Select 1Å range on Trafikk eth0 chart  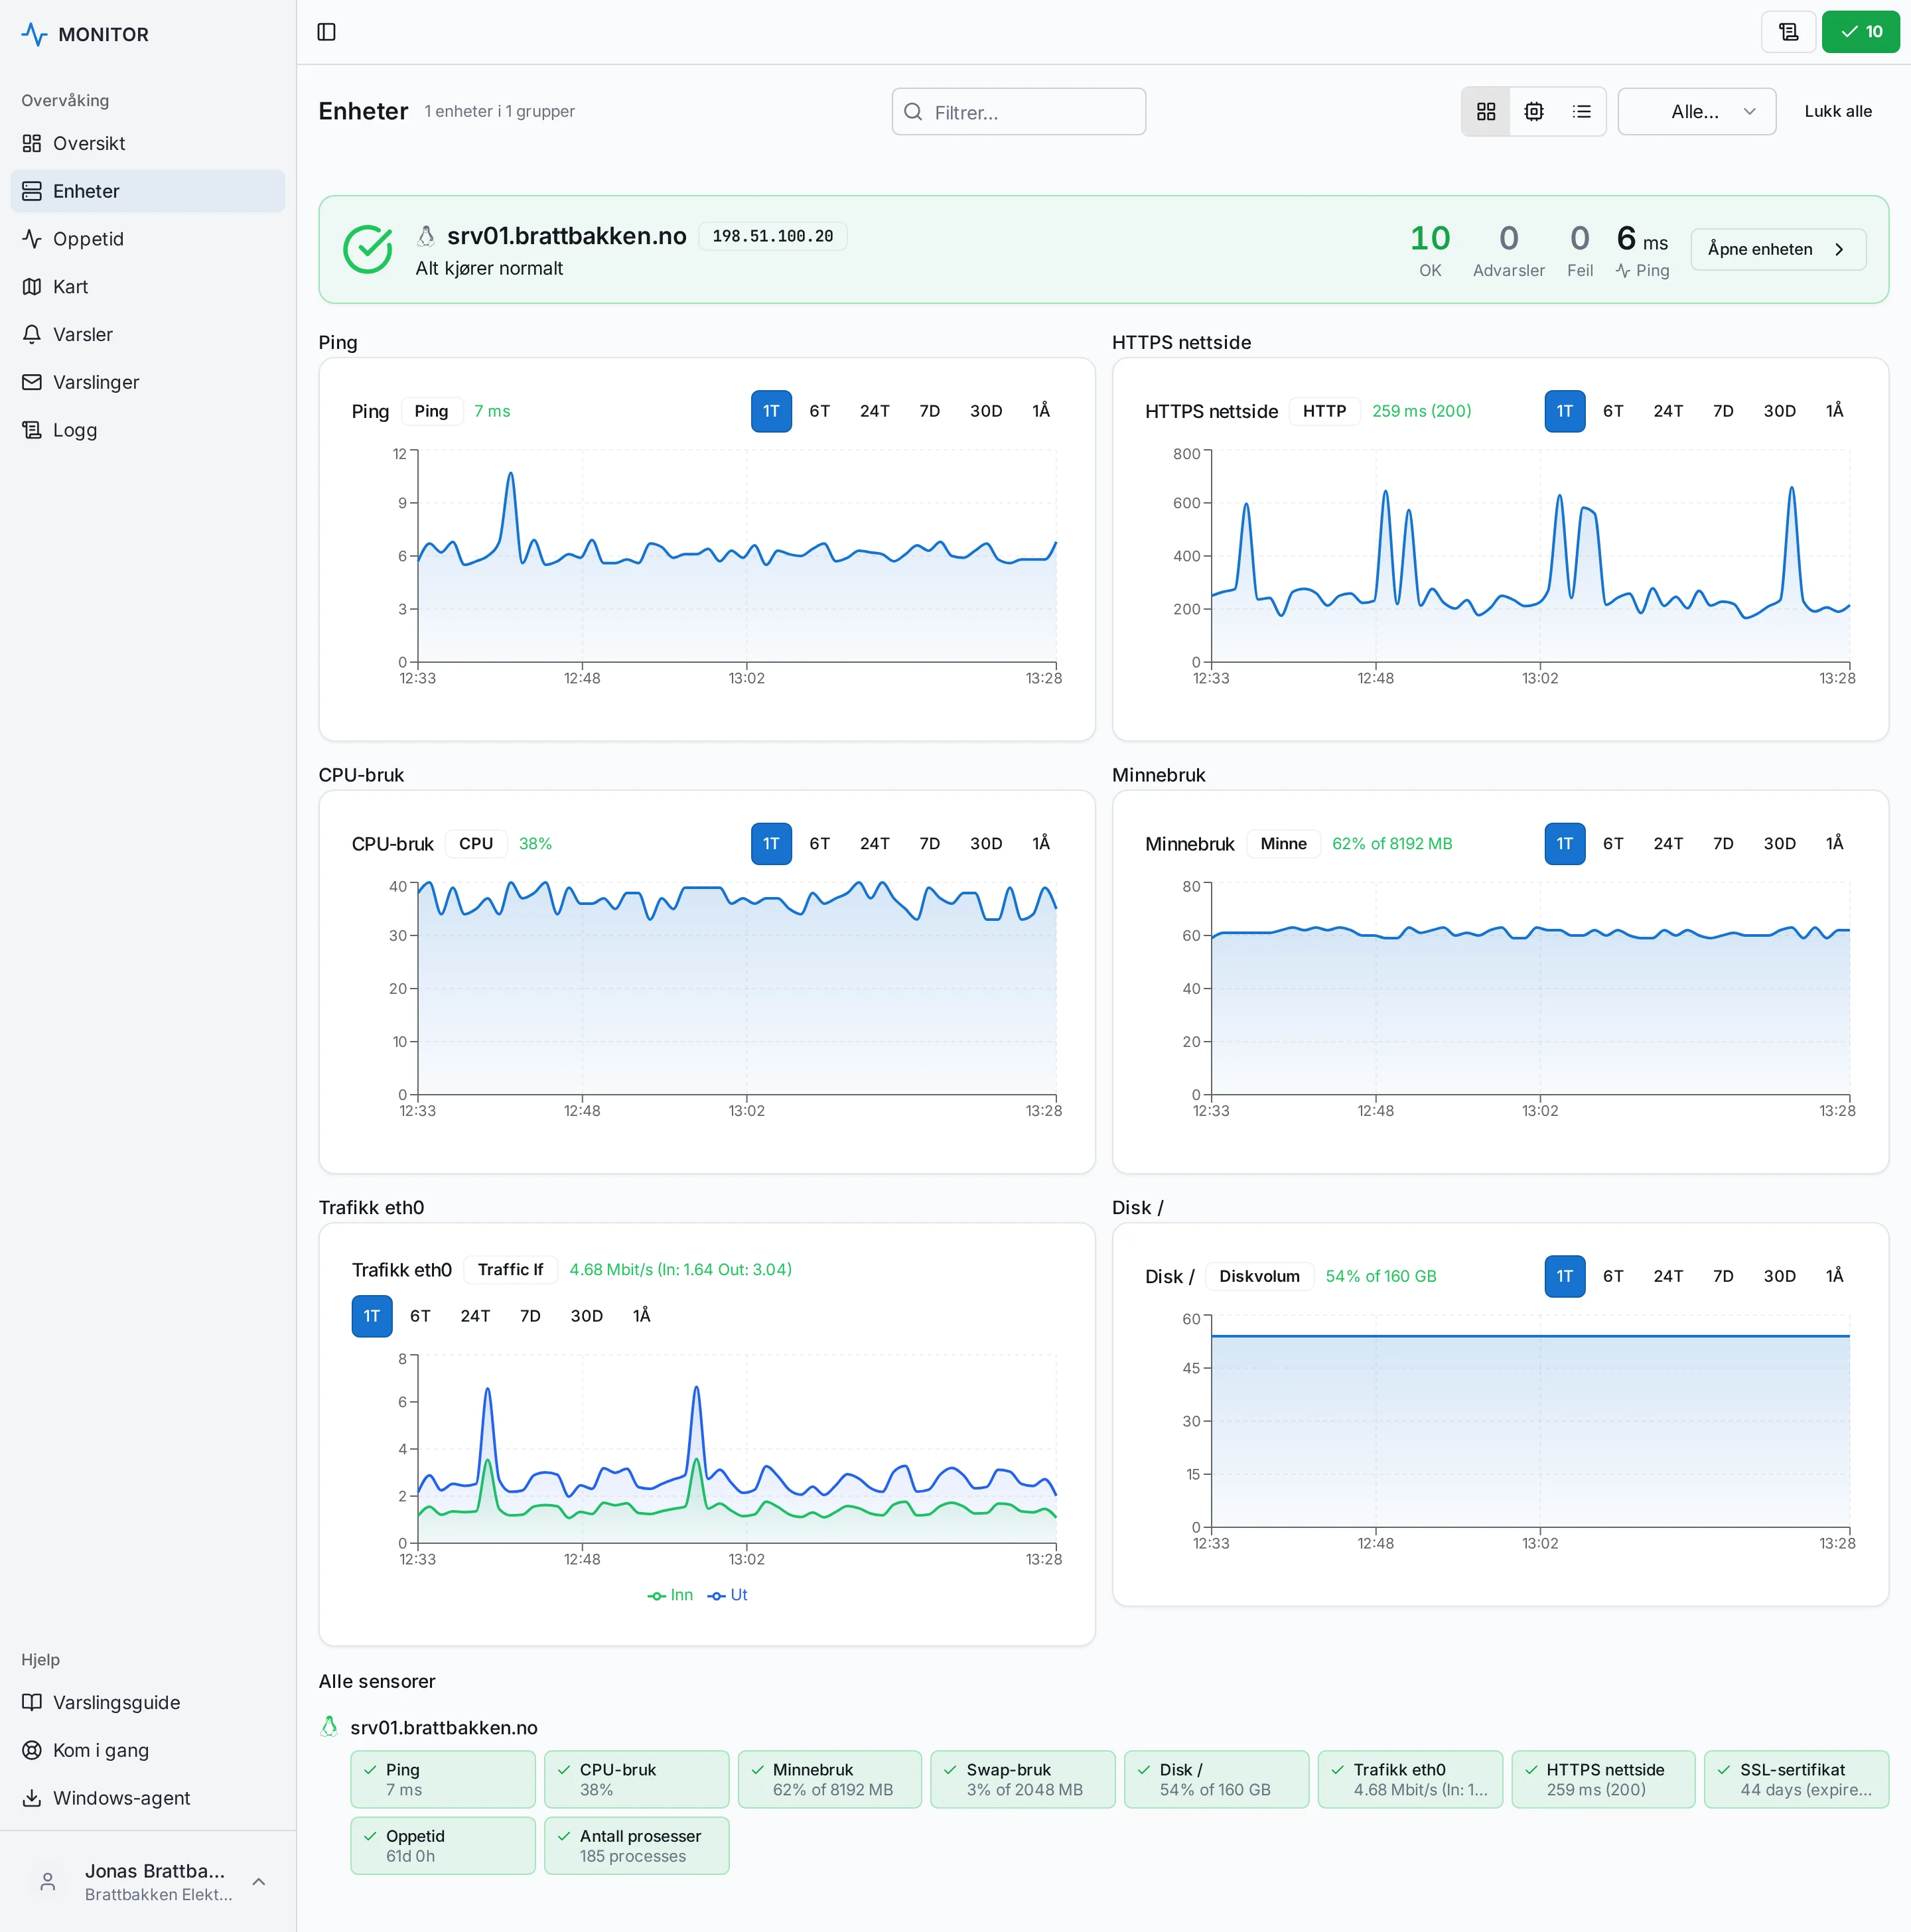click(x=641, y=1316)
